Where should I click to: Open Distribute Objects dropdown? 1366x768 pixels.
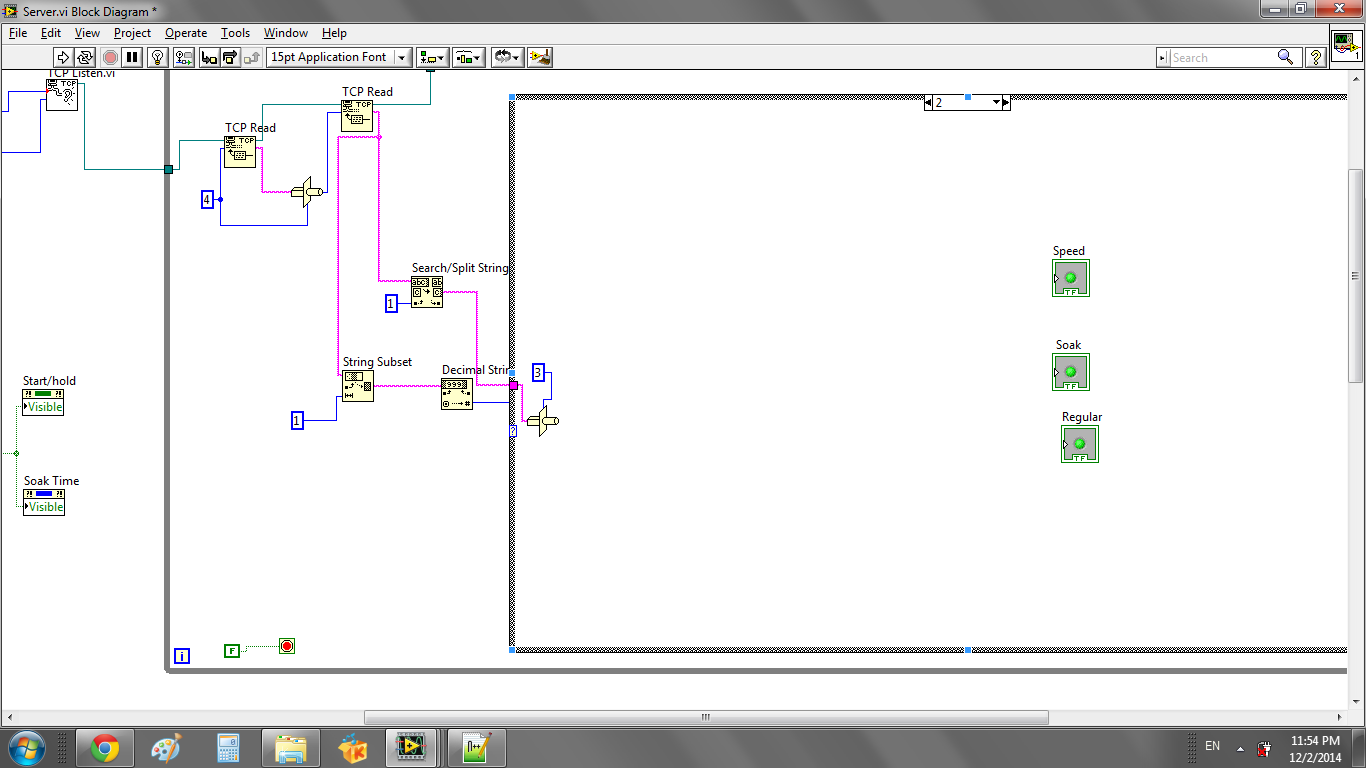click(x=469, y=58)
